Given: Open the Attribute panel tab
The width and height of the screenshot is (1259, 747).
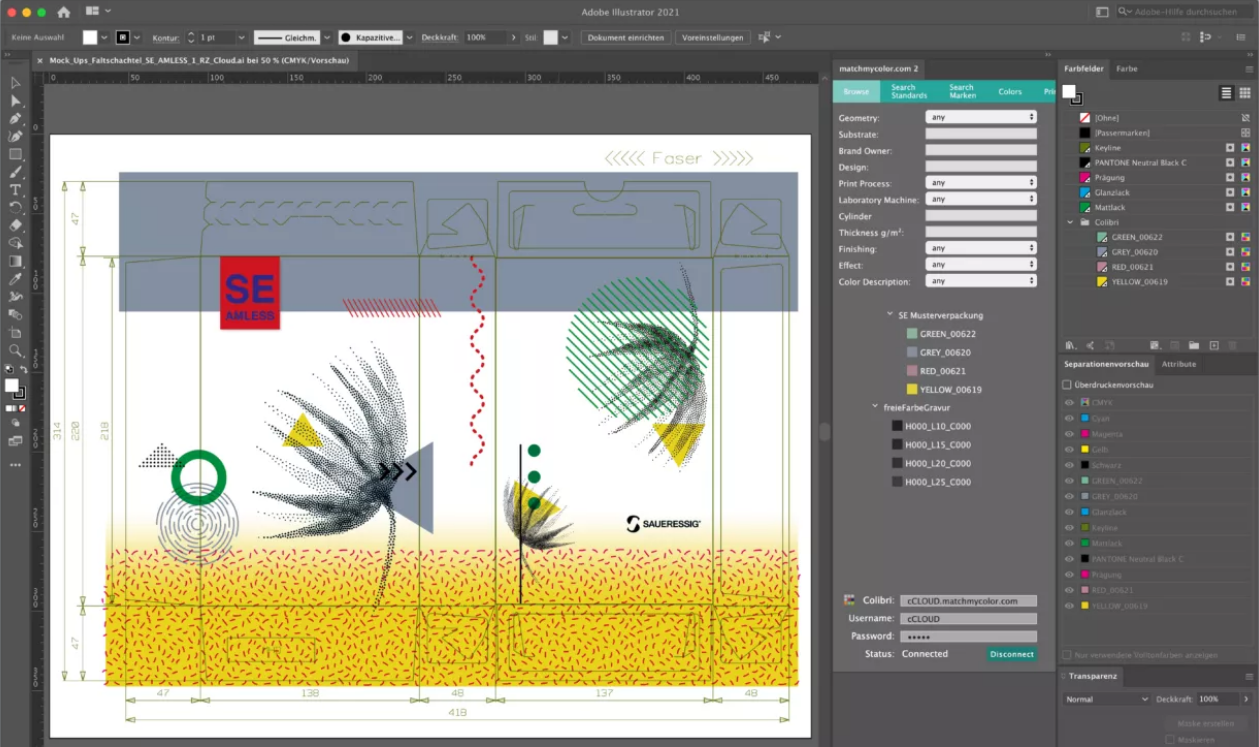Looking at the screenshot, I should point(1179,364).
